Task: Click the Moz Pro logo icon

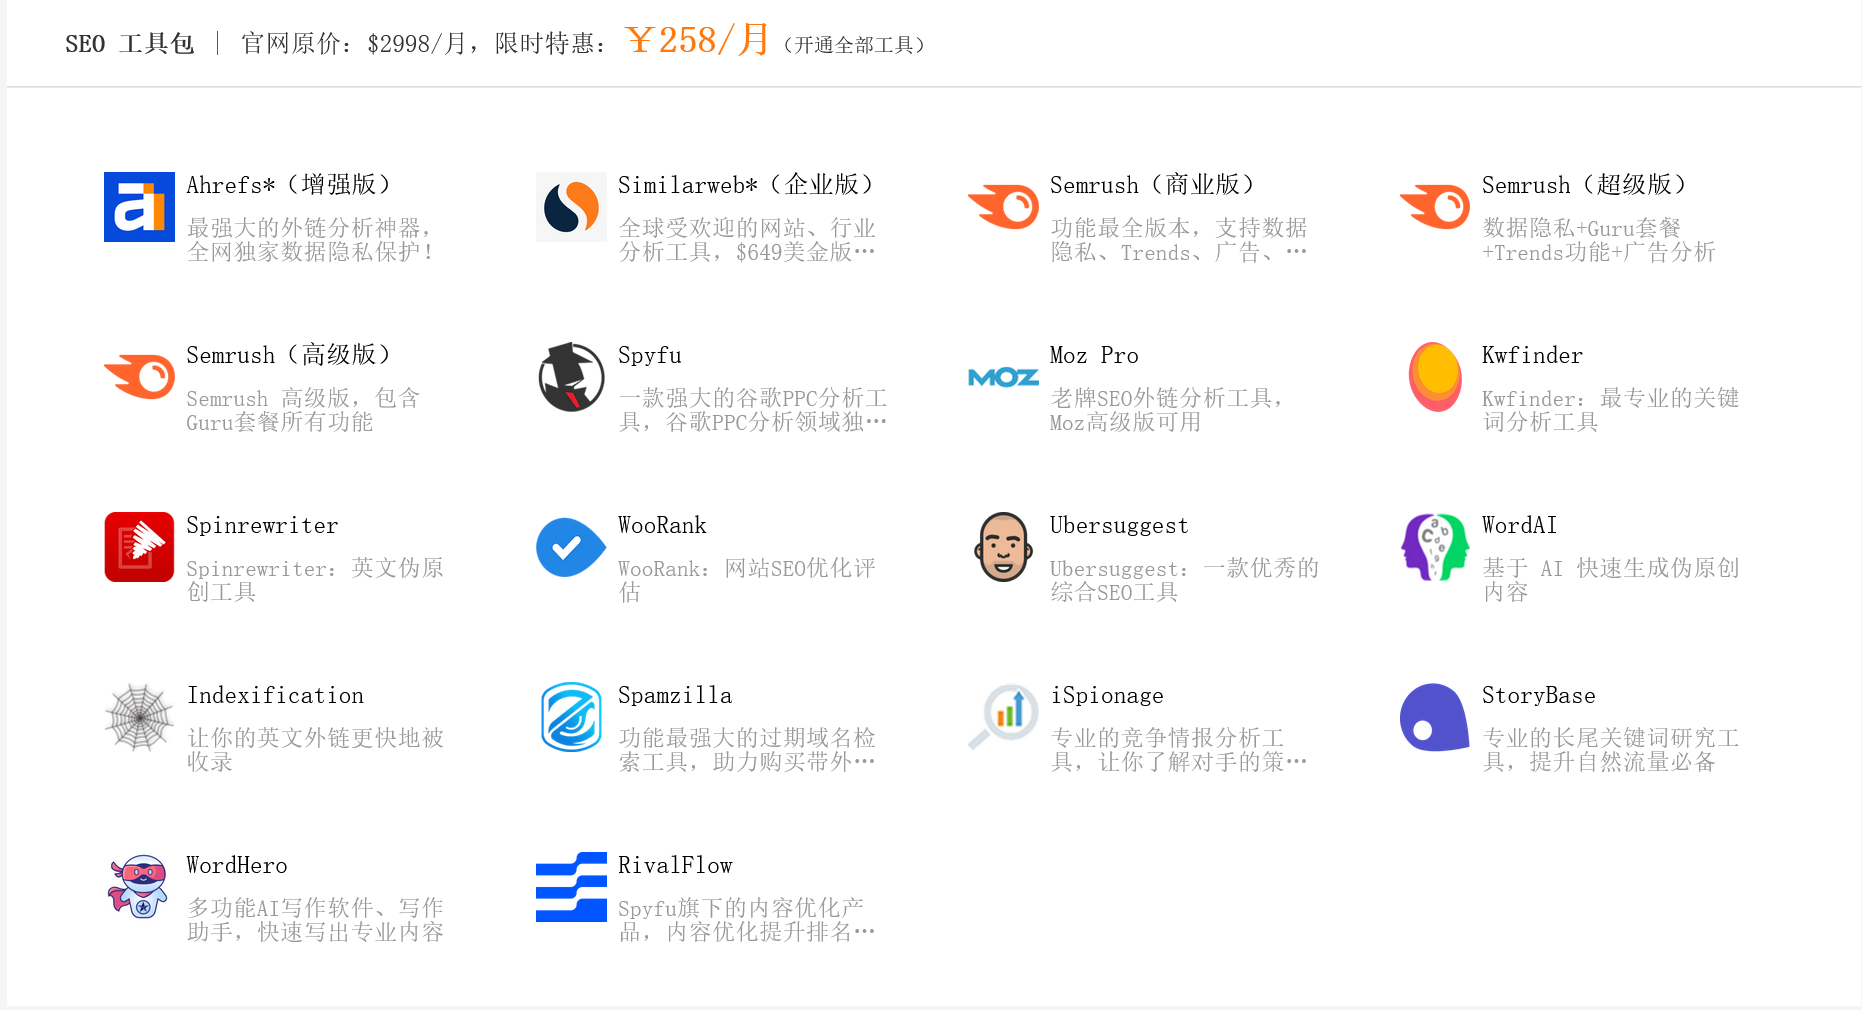Action: tap(1003, 377)
